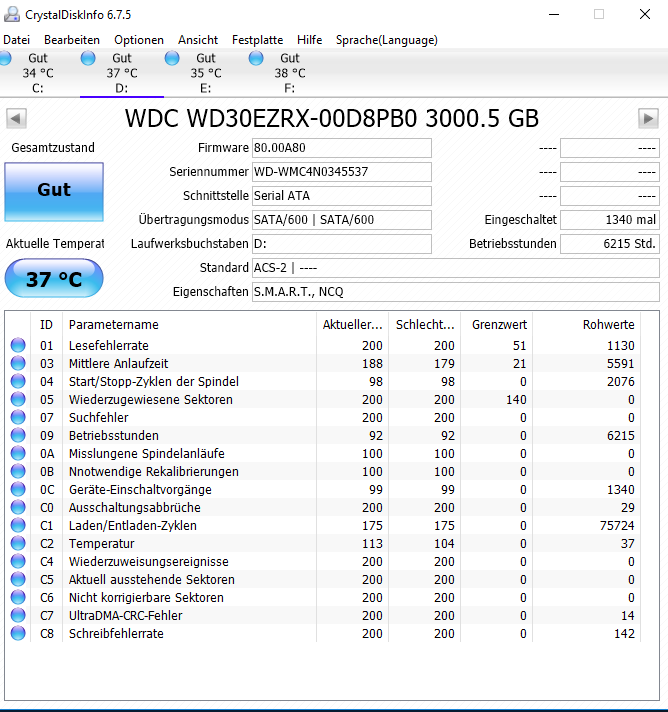Click the ID column header
This screenshot has width=668, height=712.
click(x=46, y=325)
